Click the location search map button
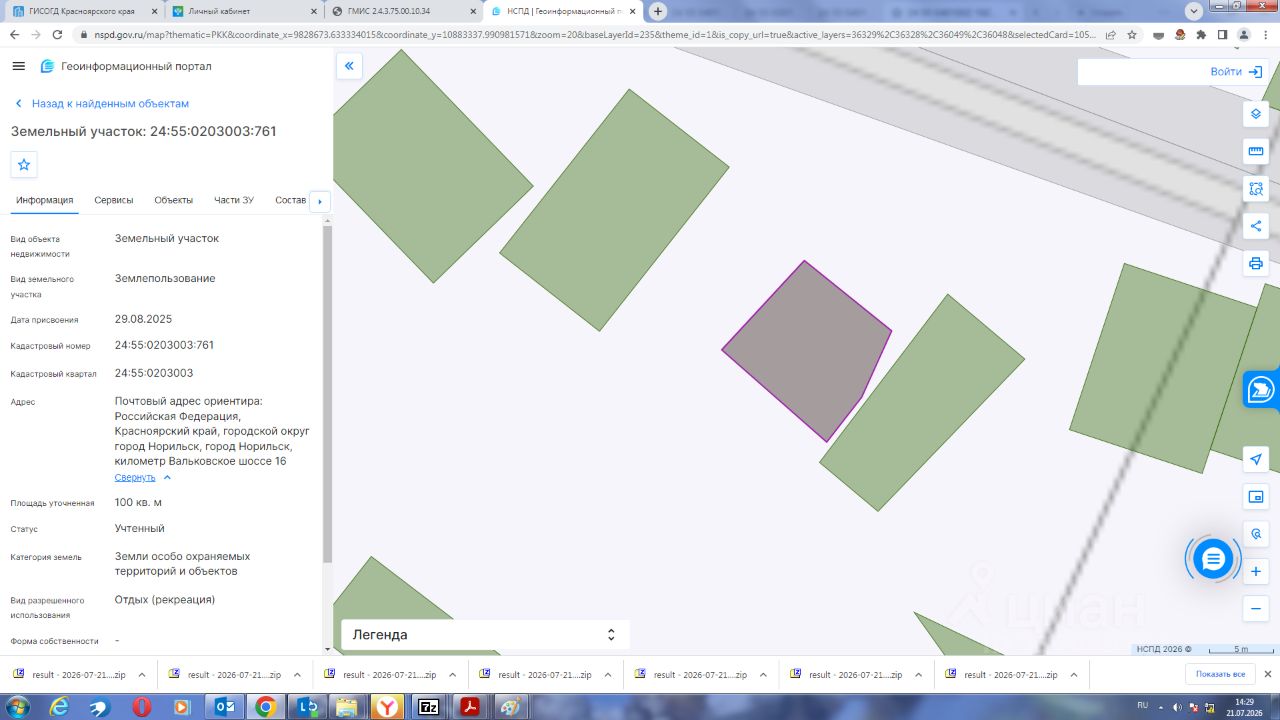 click(1256, 534)
